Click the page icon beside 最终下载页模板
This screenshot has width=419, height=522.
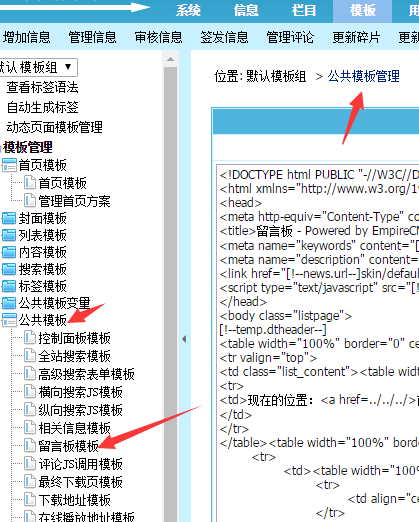[x=30, y=482]
